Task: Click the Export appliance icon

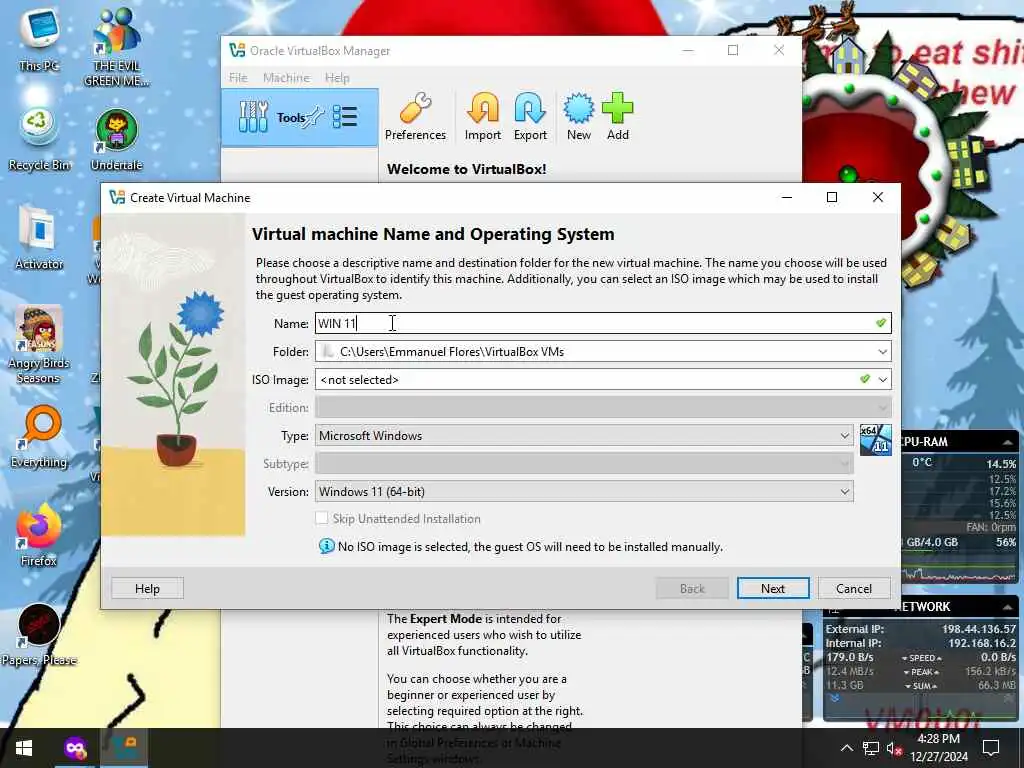Action: click(x=530, y=117)
